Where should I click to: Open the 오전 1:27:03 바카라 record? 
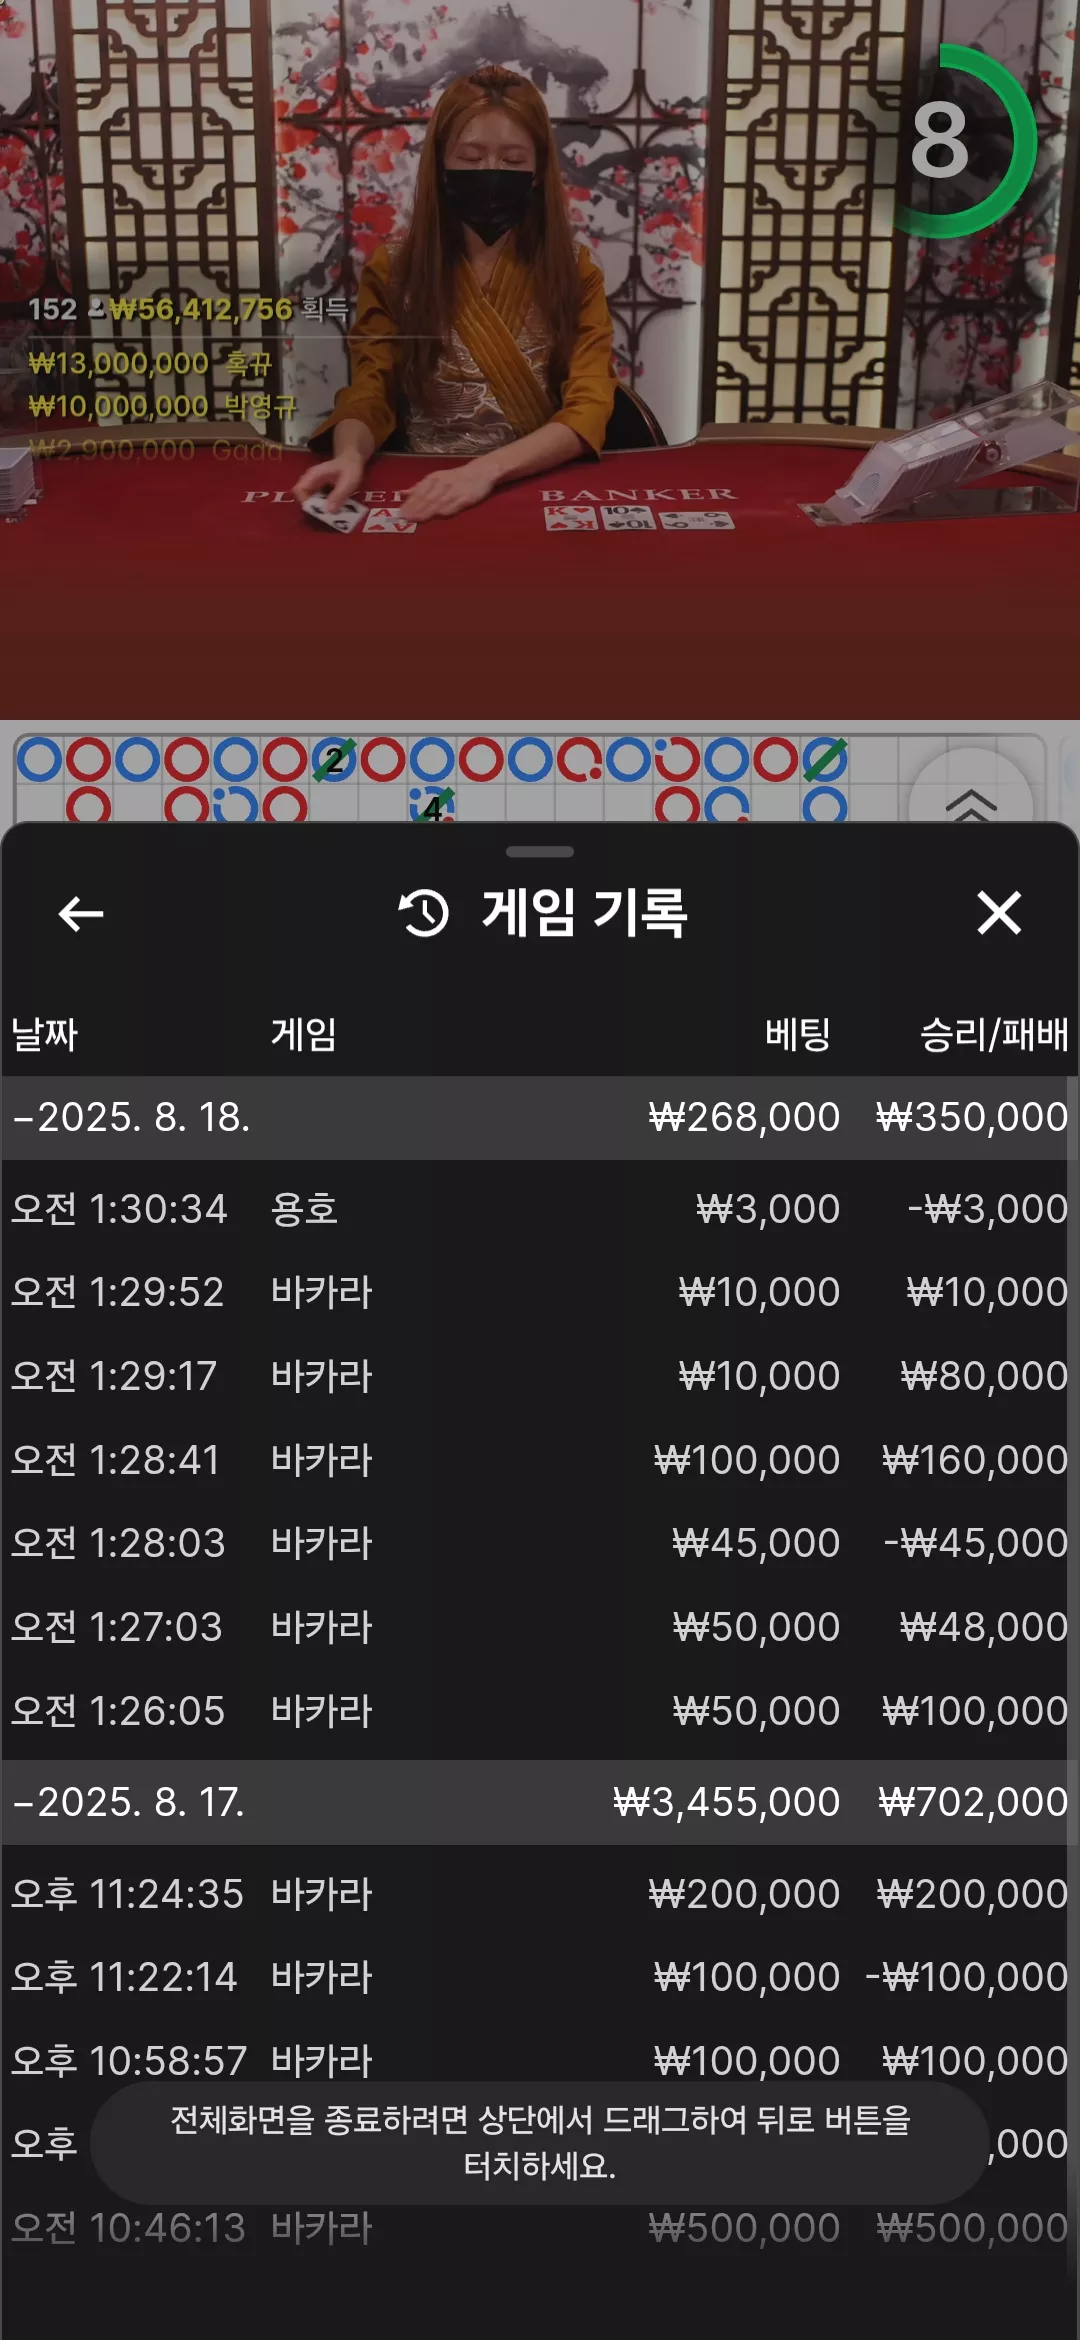pyautogui.click(x=540, y=1627)
